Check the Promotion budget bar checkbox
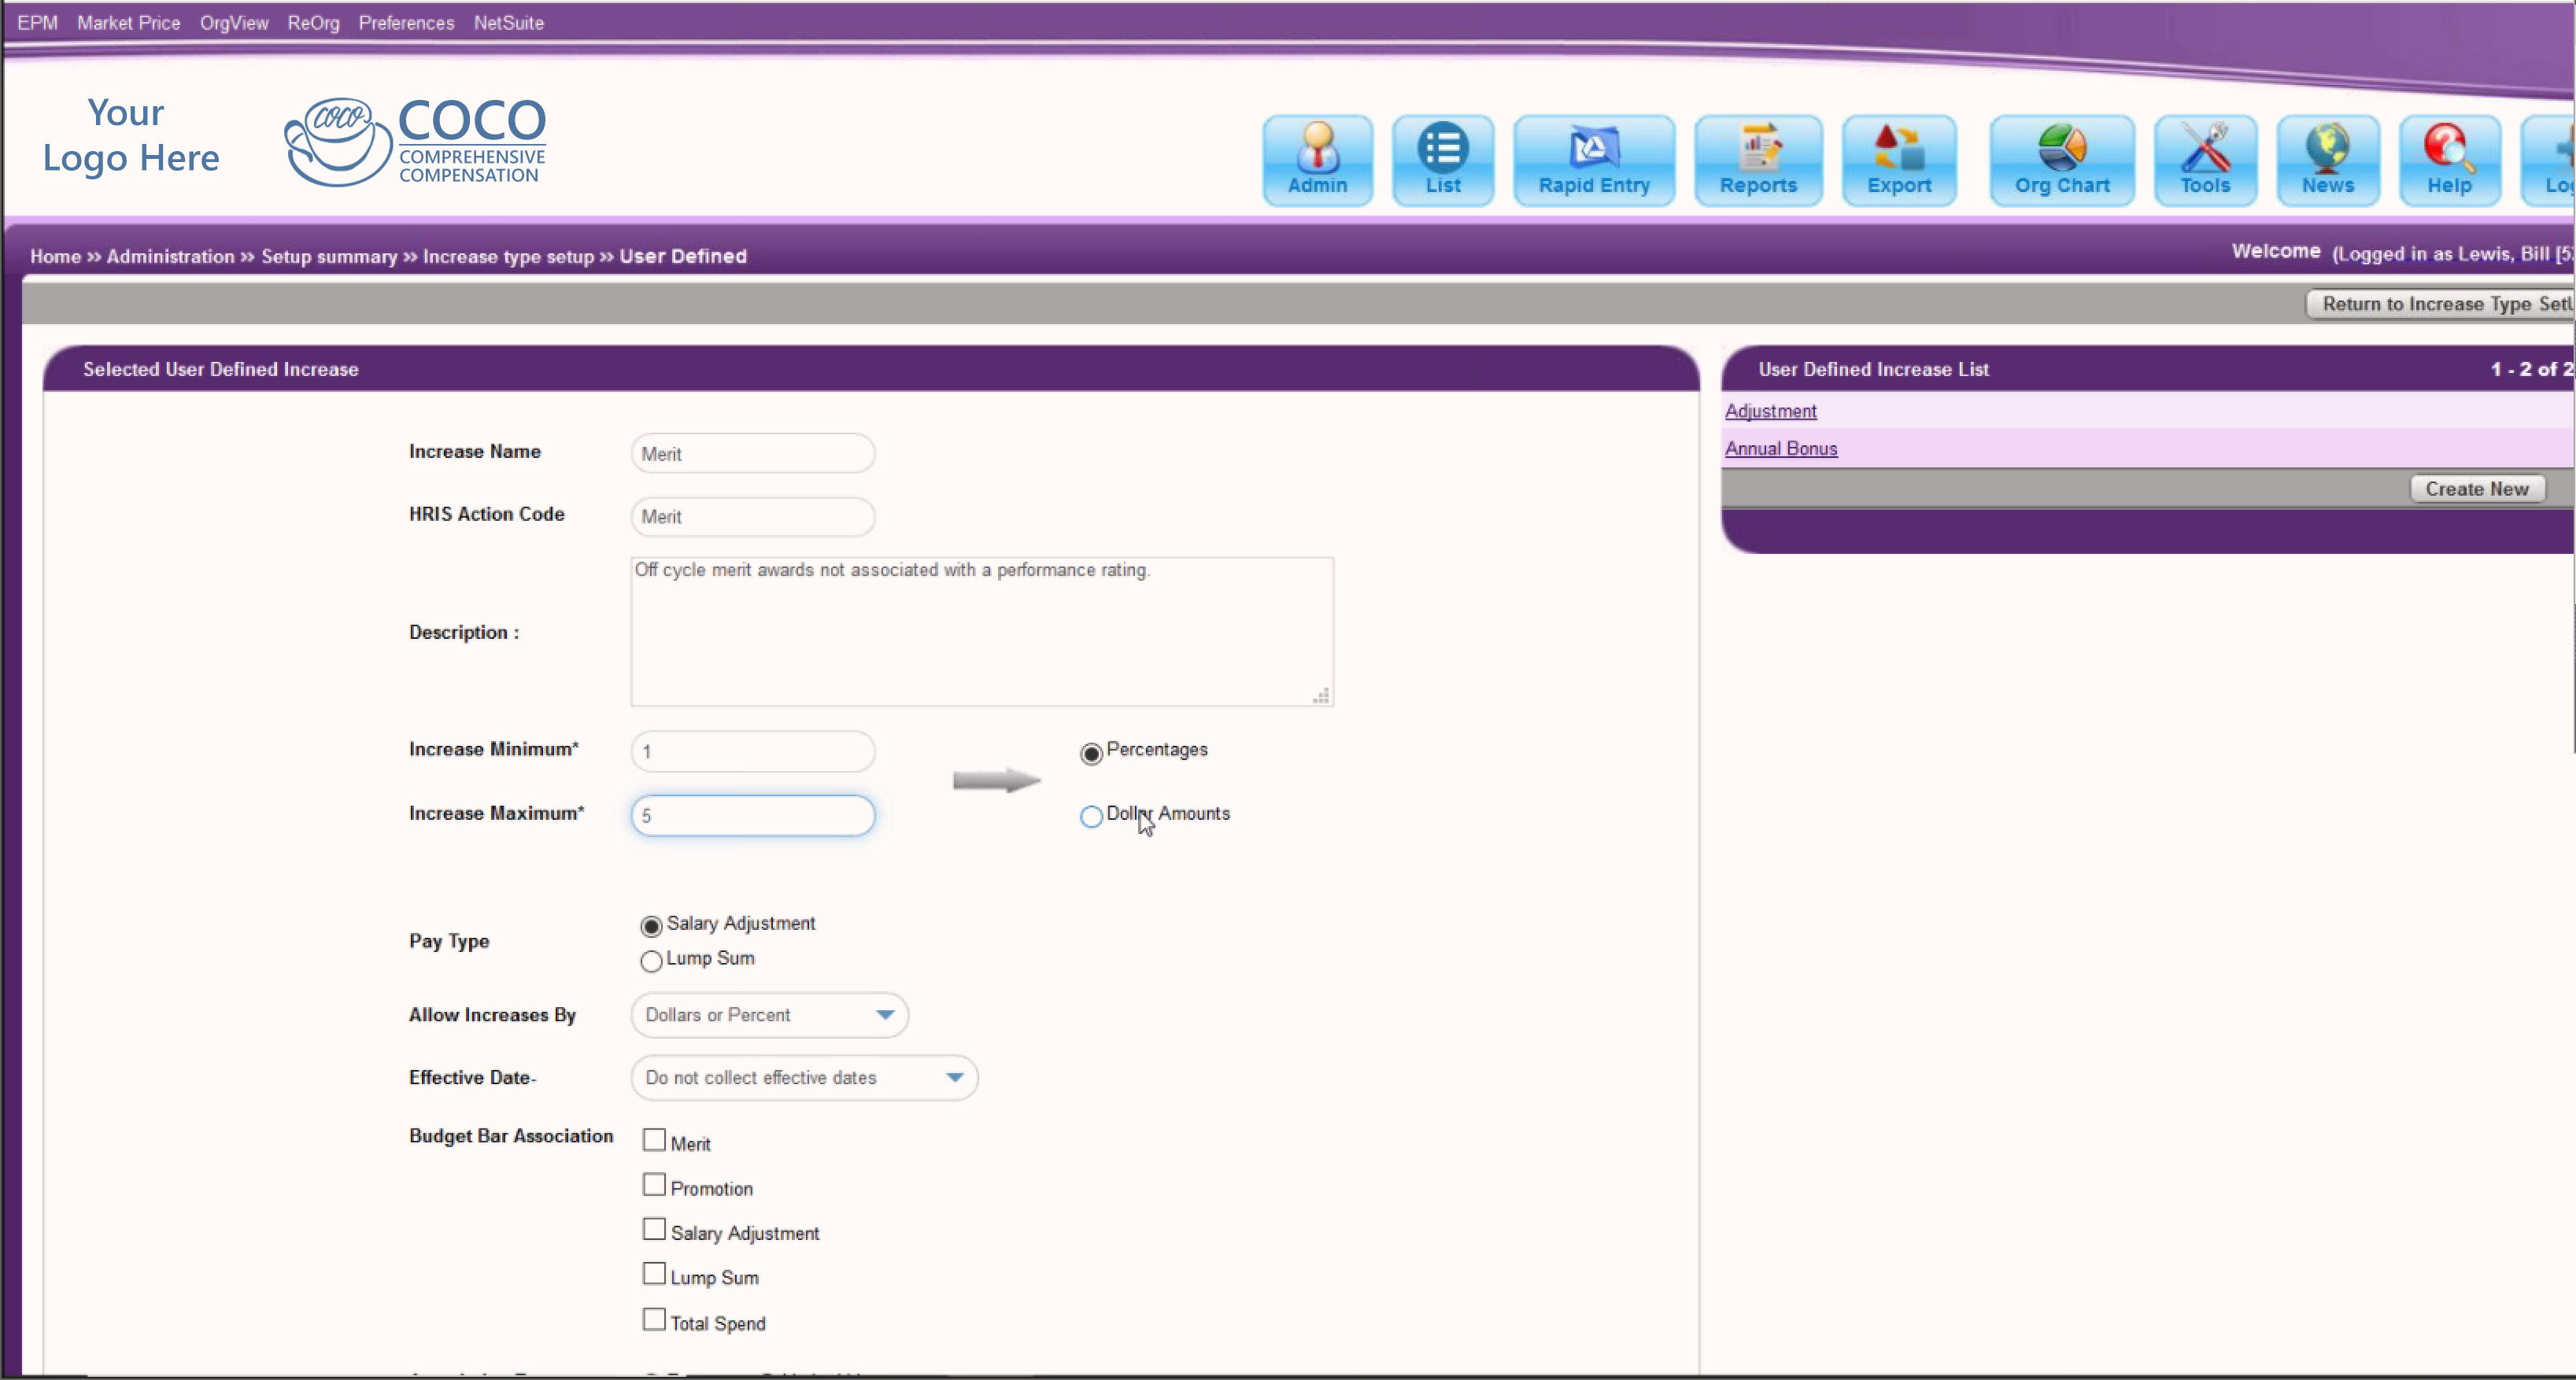The width and height of the screenshot is (2576, 1380). click(654, 1185)
